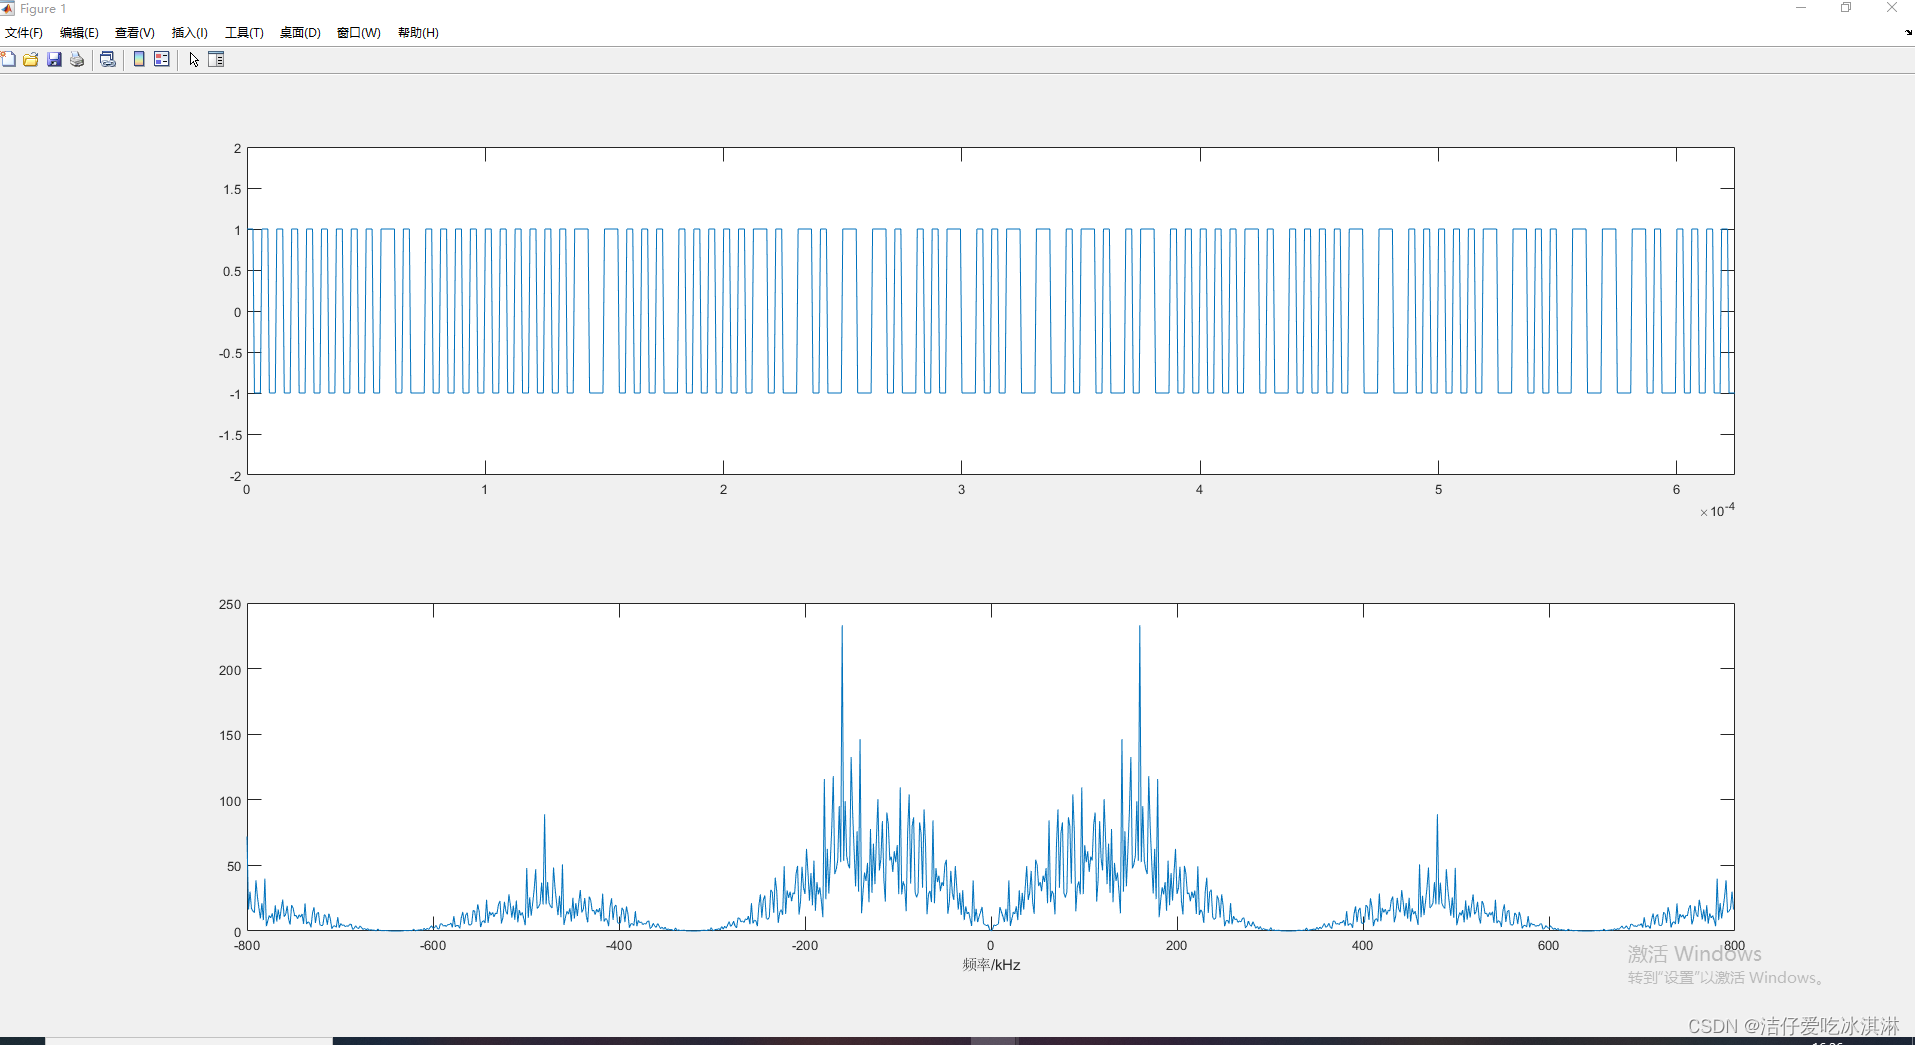This screenshot has width=1915, height=1045.
Task: Click the 600 tick label on lower x-axis
Action: click(1548, 946)
